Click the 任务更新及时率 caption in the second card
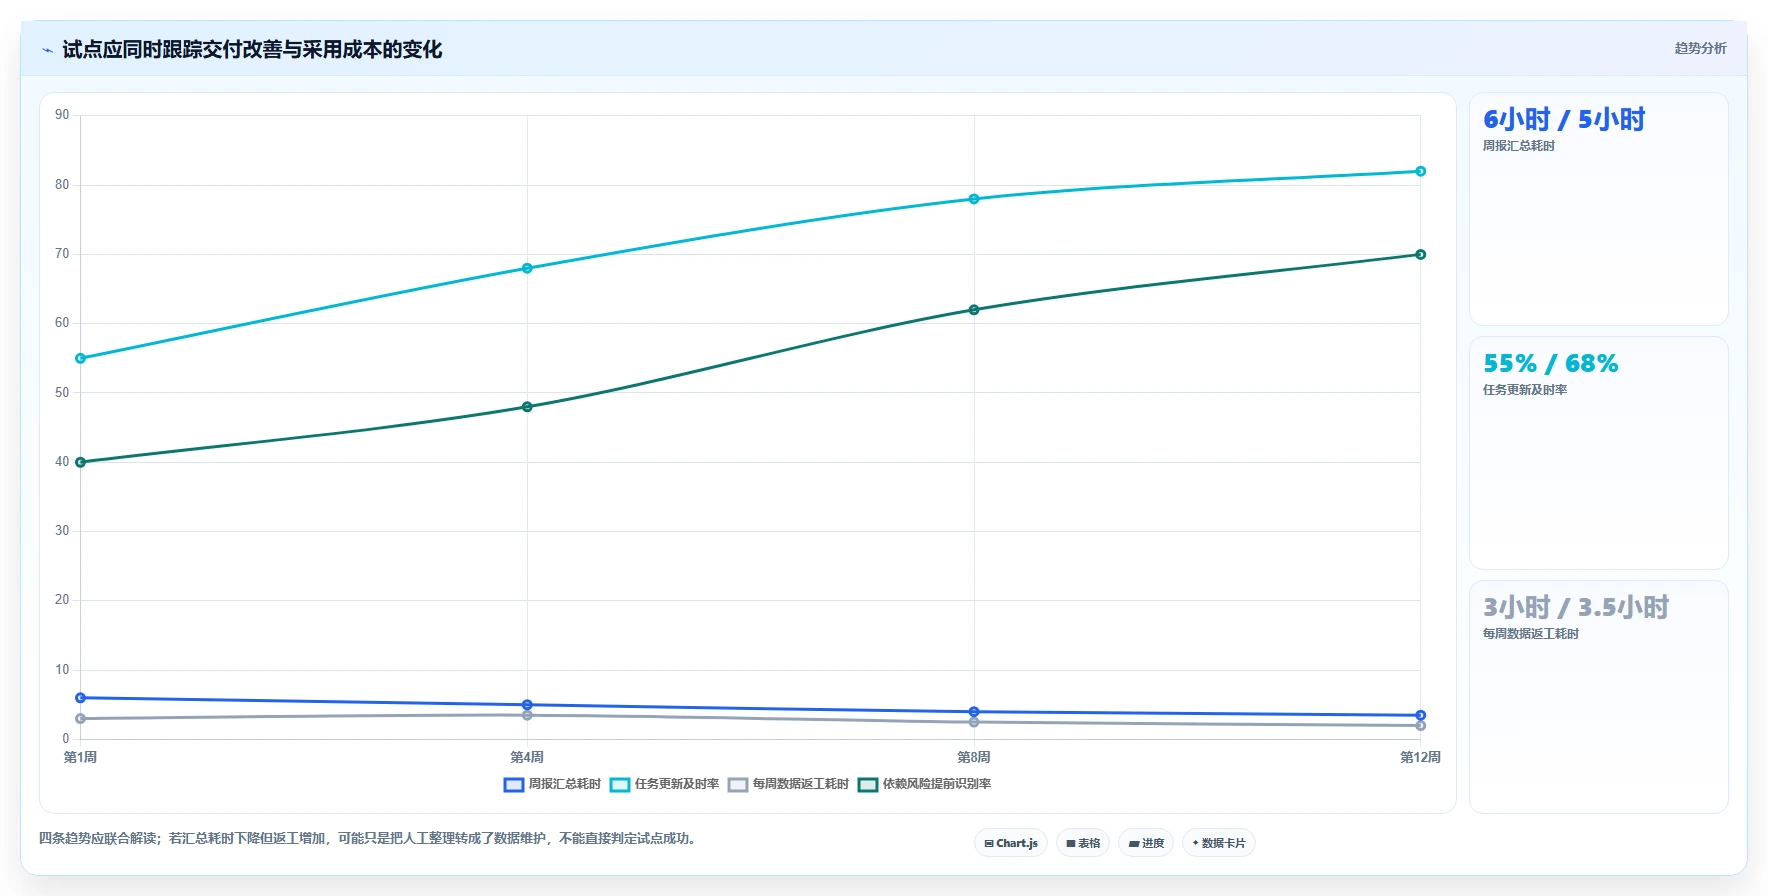Screen dimensions: 1768x896 click(x=1525, y=390)
